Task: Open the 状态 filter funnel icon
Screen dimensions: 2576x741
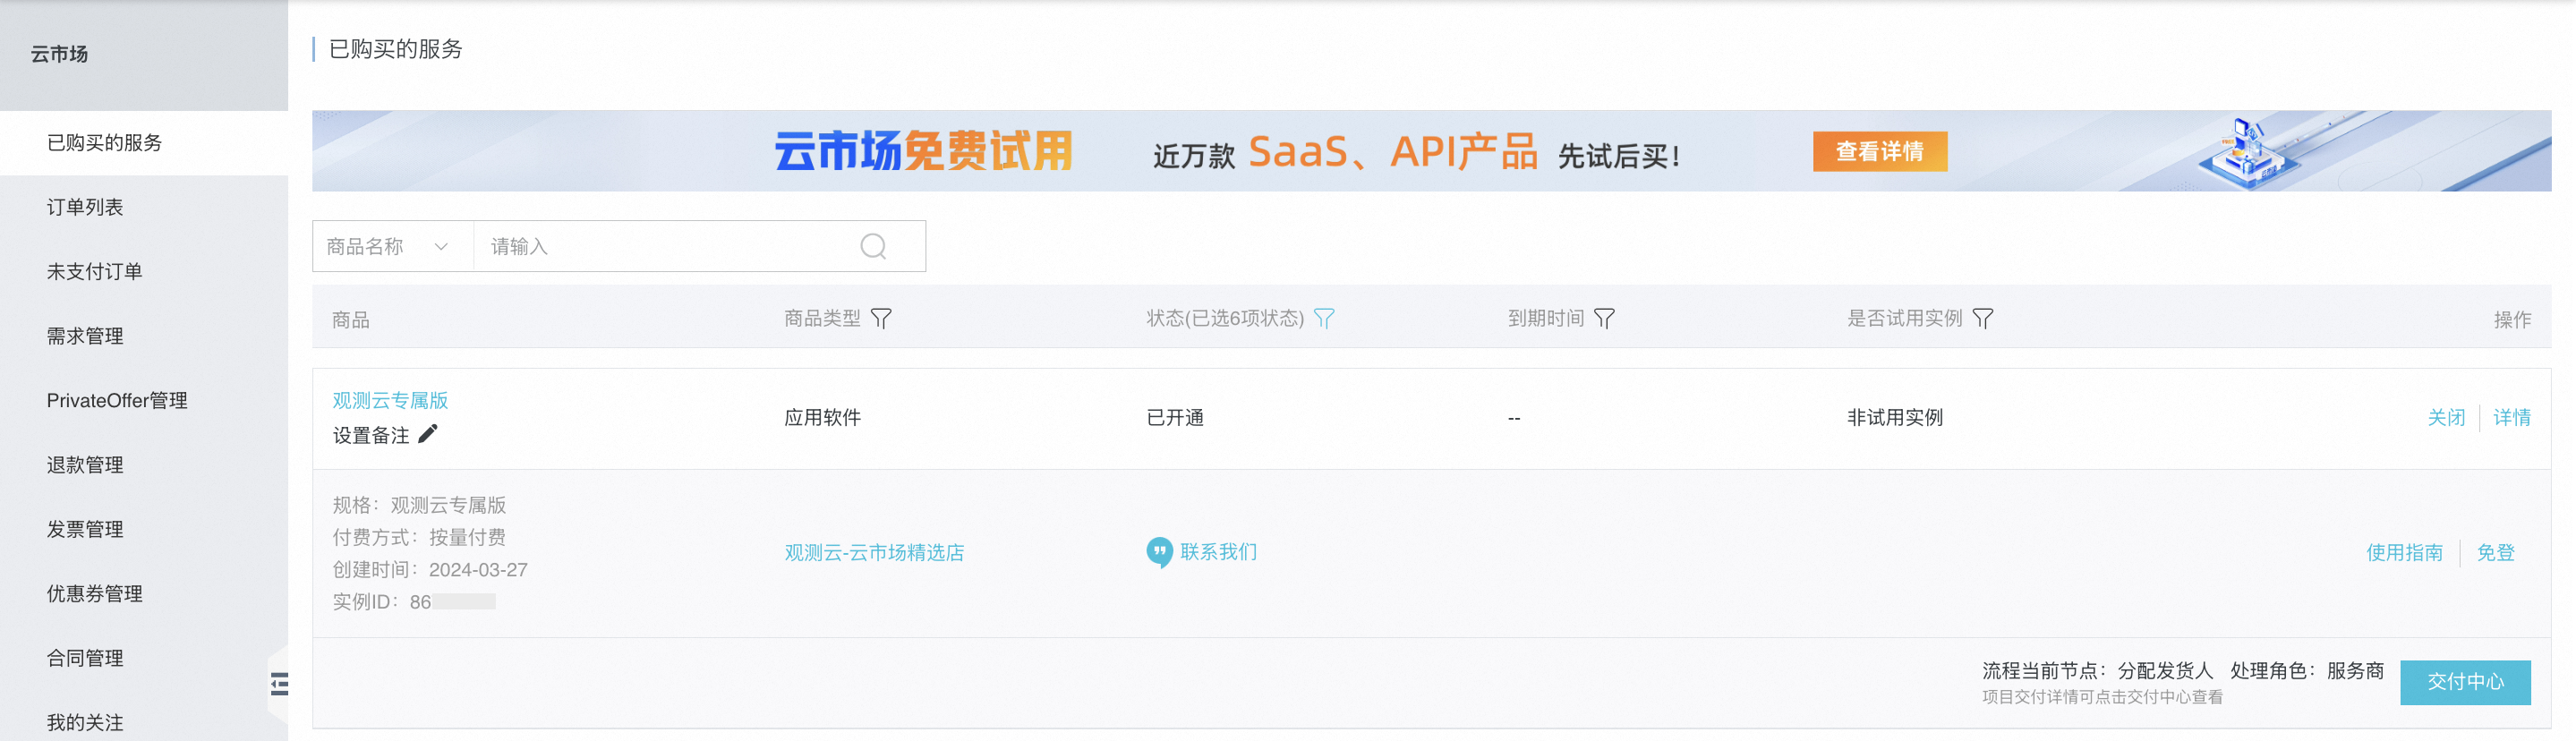Action: click(x=1324, y=318)
